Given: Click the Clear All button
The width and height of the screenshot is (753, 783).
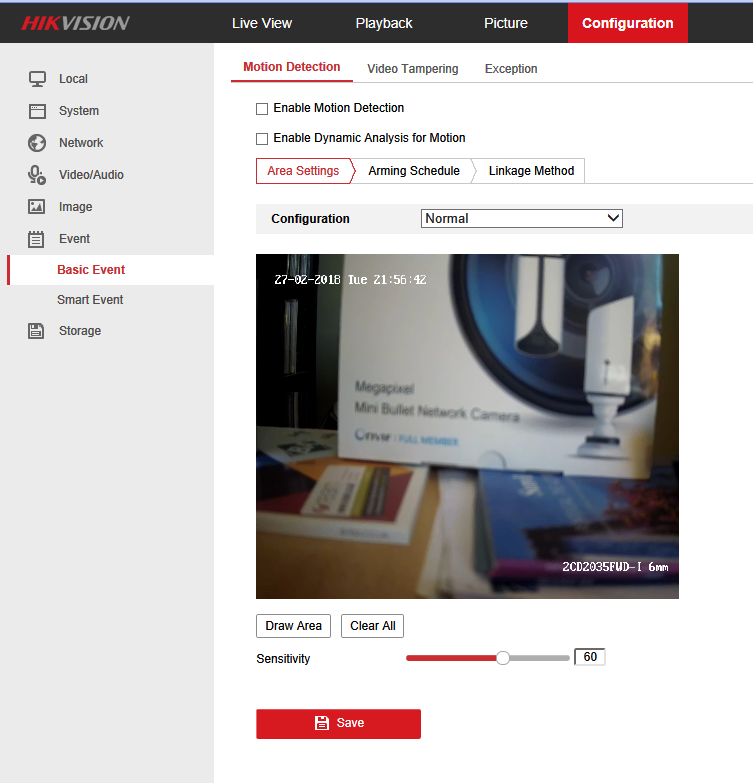Looking at the screenshot, I should 372,626.
